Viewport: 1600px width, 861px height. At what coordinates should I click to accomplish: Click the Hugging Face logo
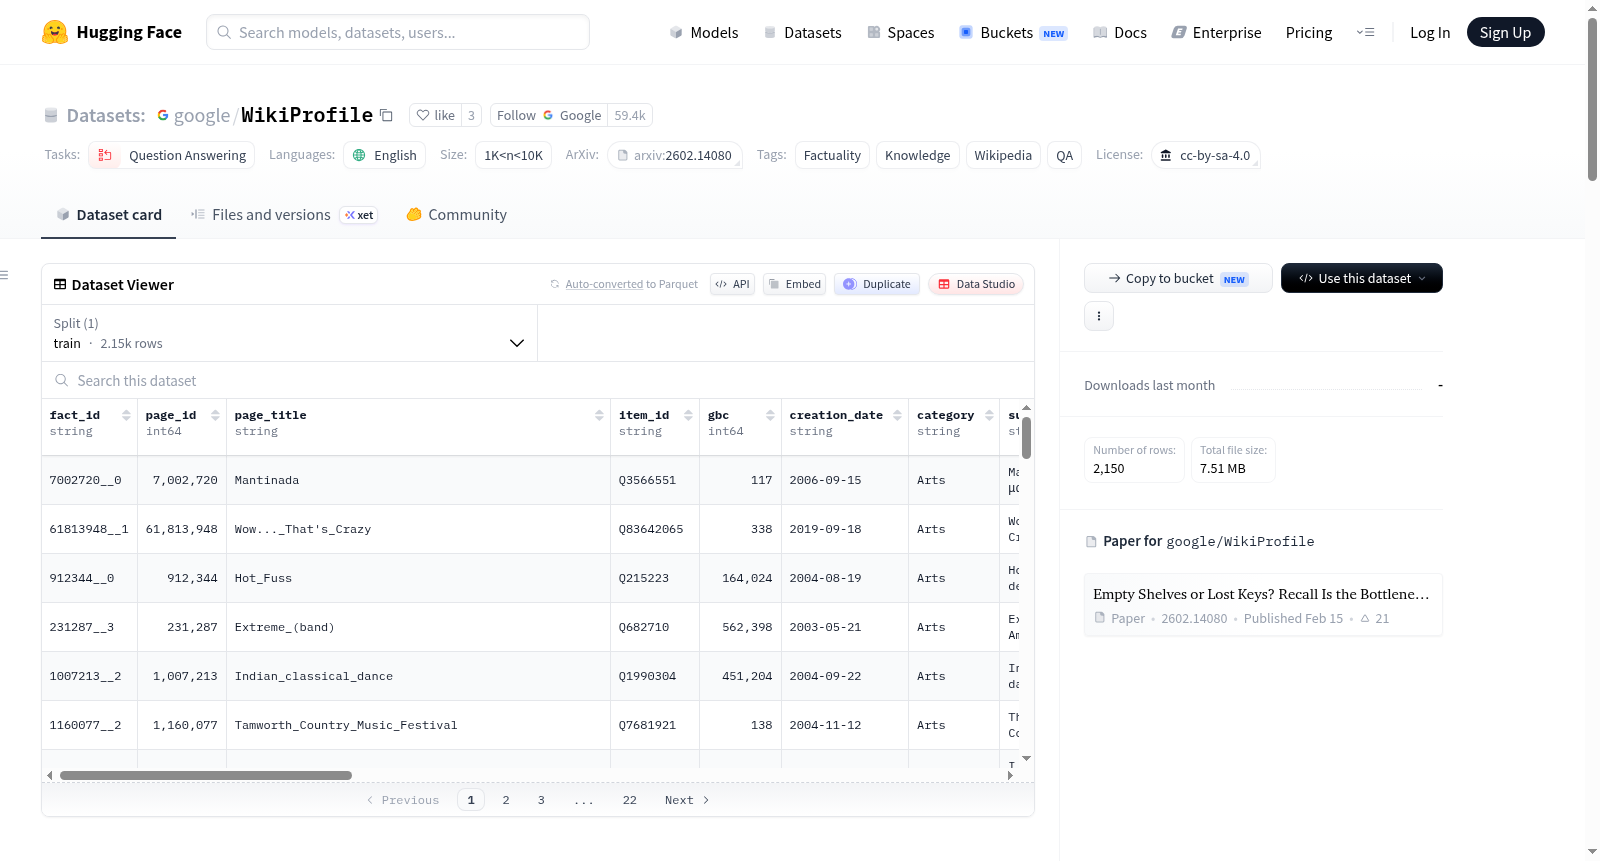(111, 32)
